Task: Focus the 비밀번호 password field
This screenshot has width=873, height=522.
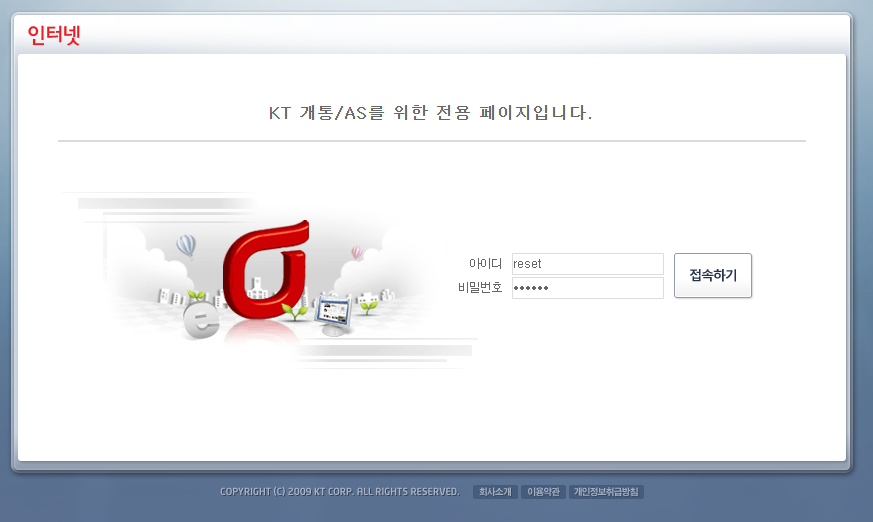Action: coord(587,288)
